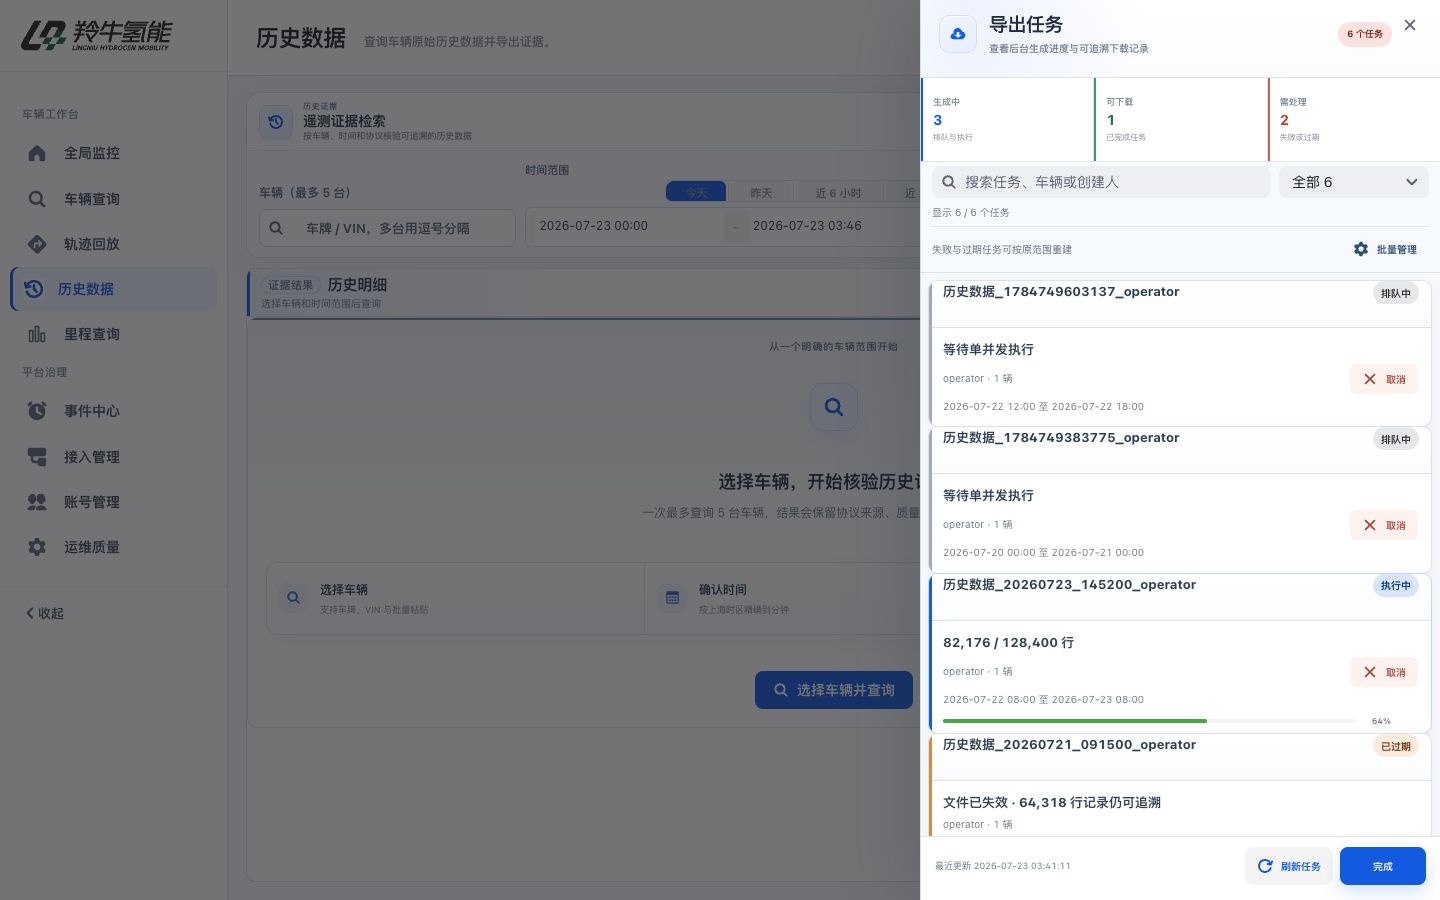This screenshot has width=1440, height=900.
Task: Select the 昨天 time range tab
Action: coord(761,192)
